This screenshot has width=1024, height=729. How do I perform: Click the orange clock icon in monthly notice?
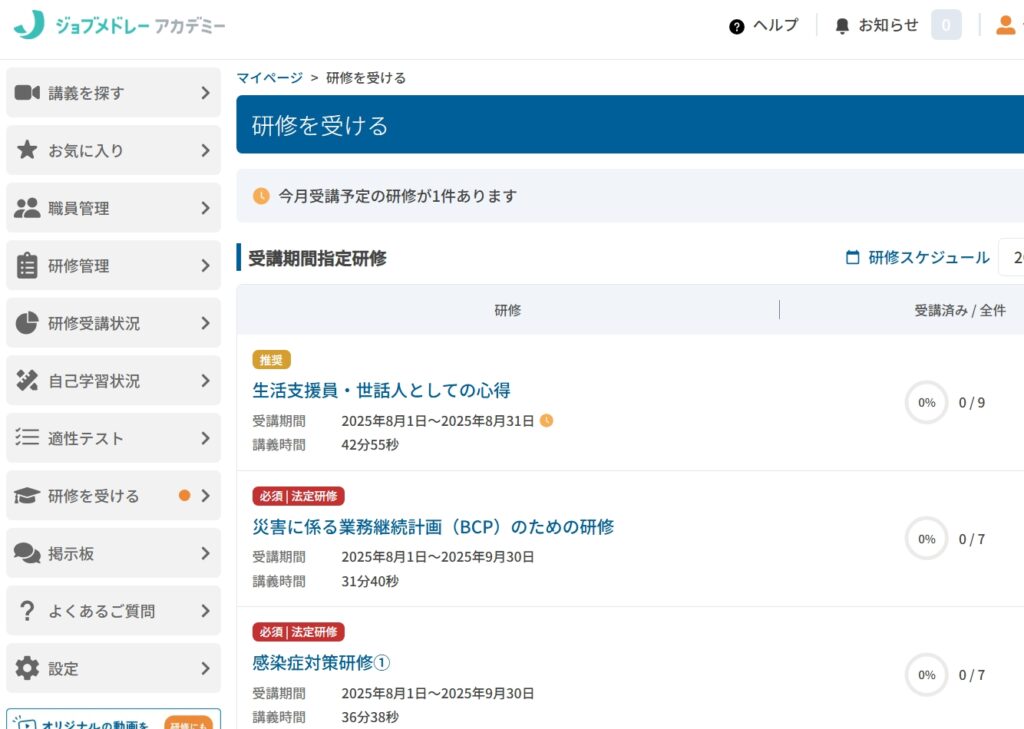pyautogui.click(x=261, y=196)
